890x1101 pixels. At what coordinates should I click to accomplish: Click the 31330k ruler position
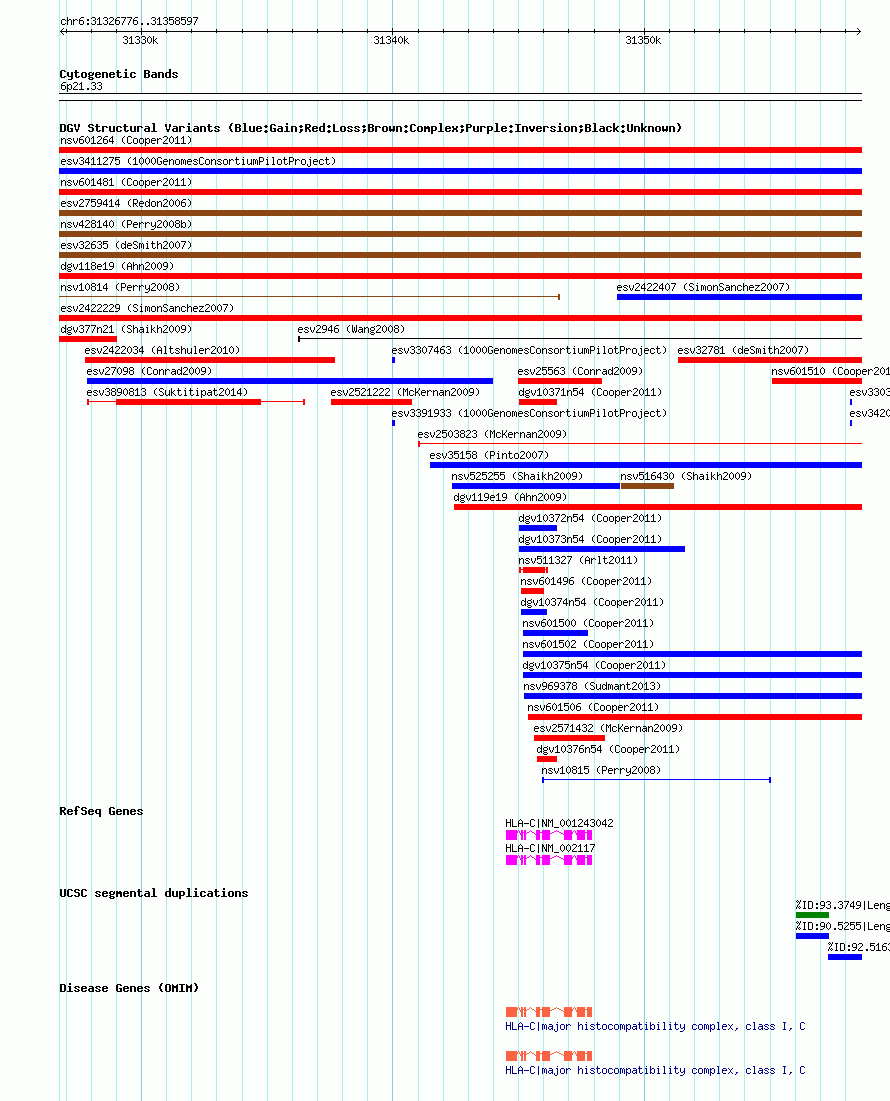[x=140, y=41]
